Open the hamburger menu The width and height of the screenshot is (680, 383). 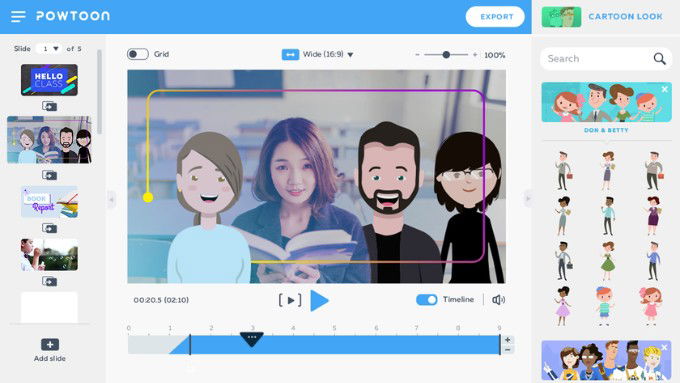point(18,16)
